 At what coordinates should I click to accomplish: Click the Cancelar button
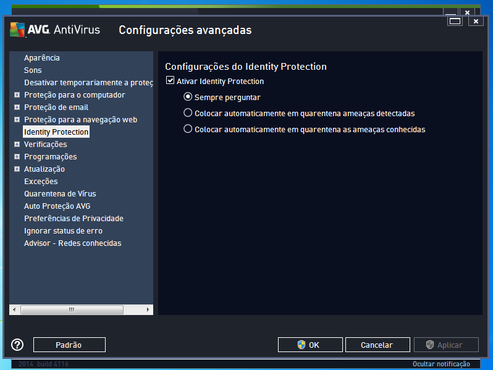click(377, 345)
